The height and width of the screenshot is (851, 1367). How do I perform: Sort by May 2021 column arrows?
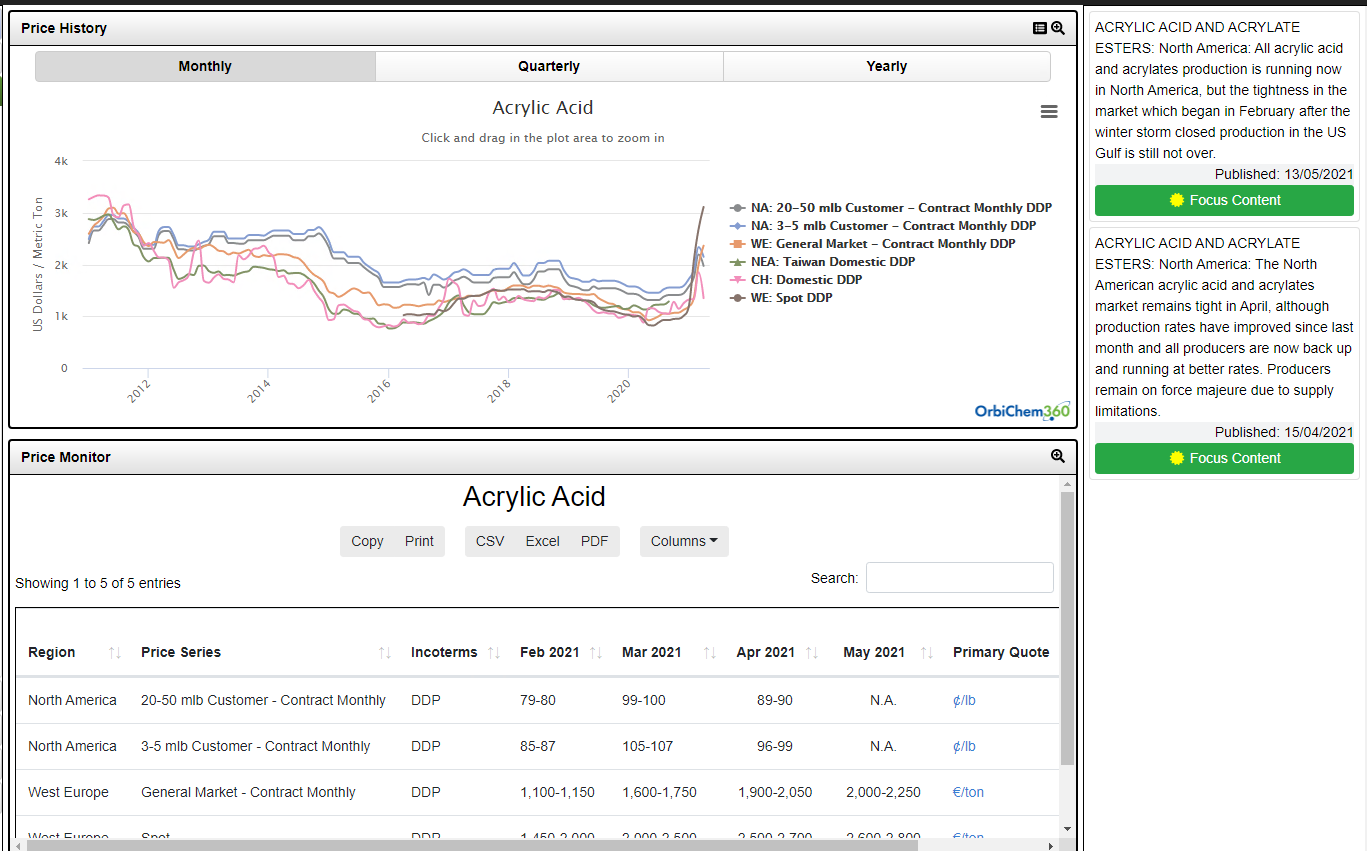point(927,652)
